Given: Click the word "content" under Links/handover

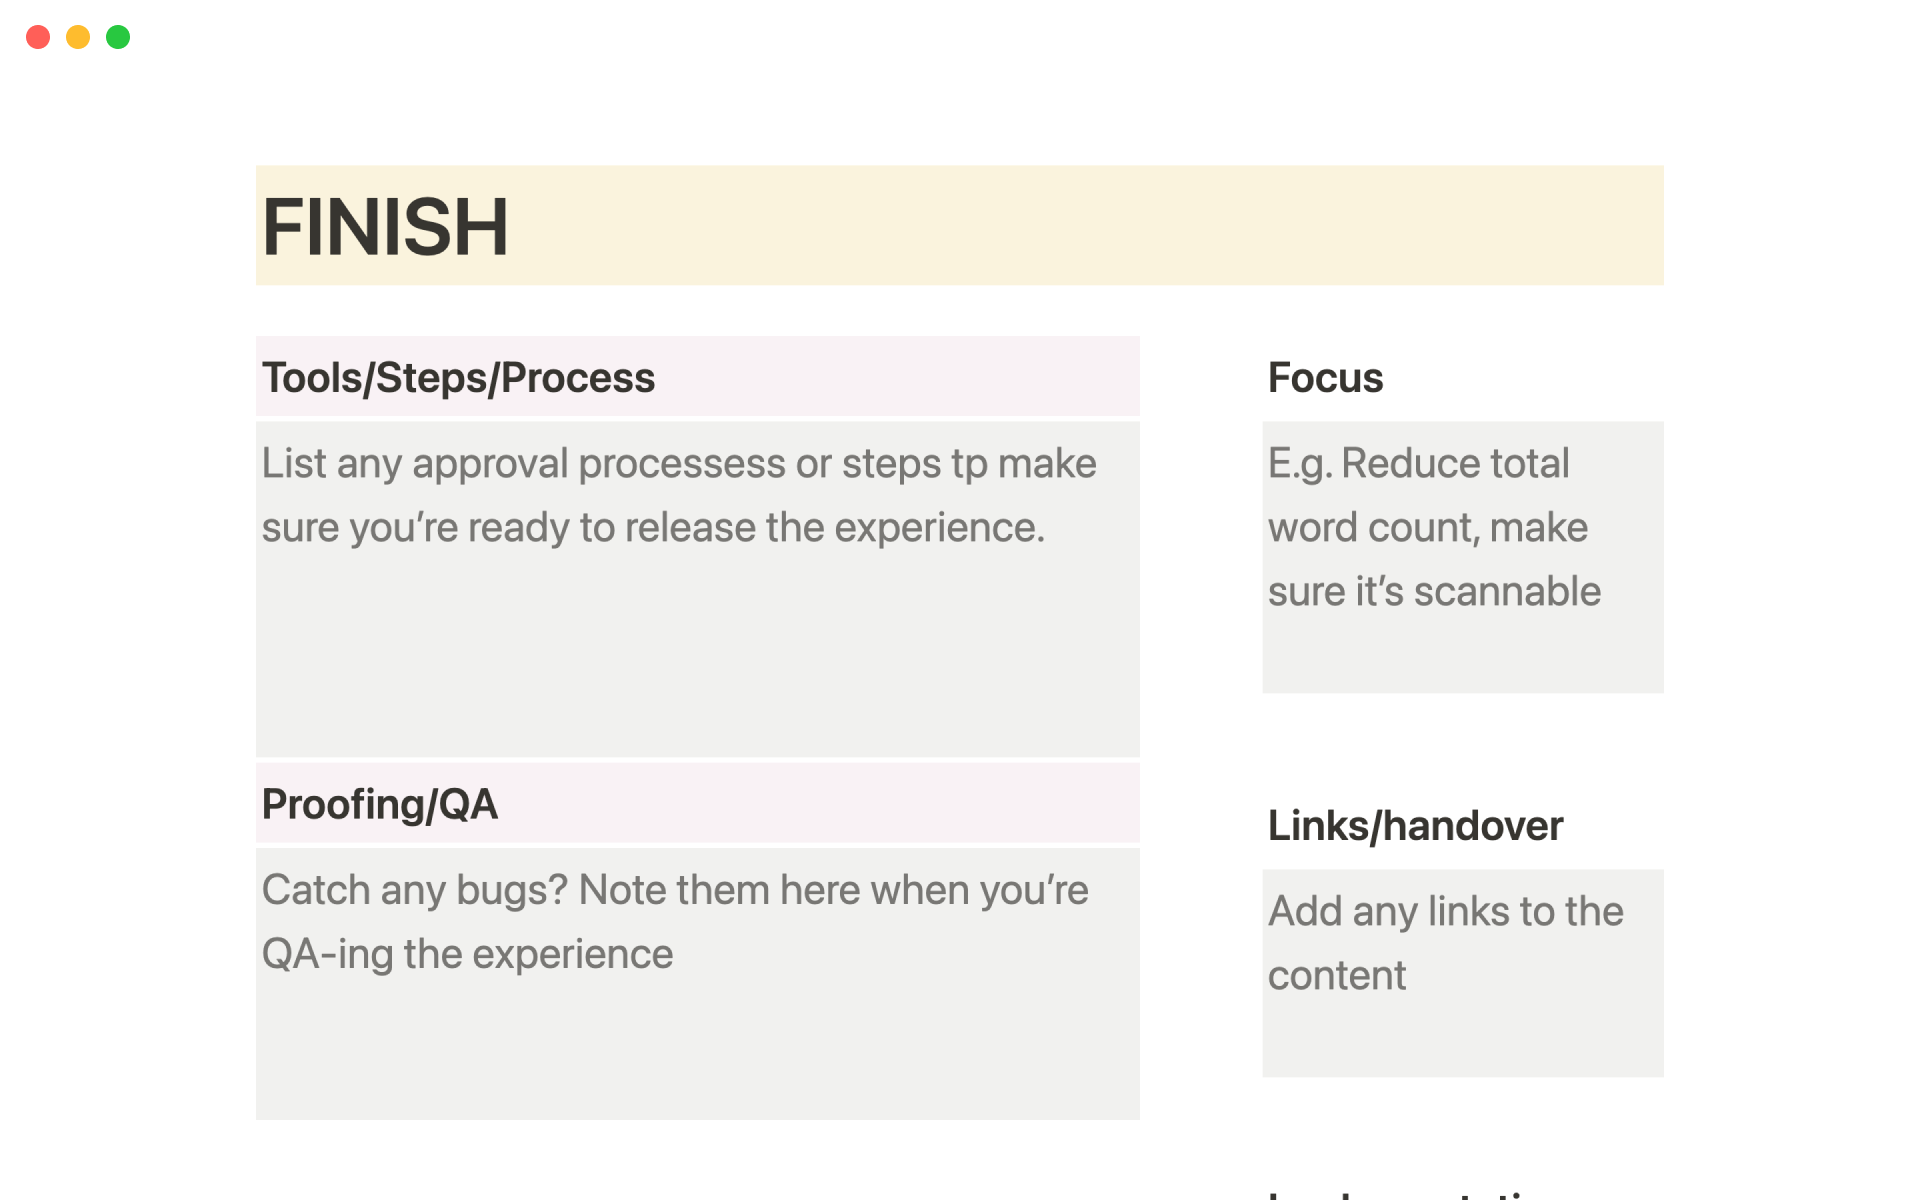Looking at the screenshot, I should tap(1337, 976).
